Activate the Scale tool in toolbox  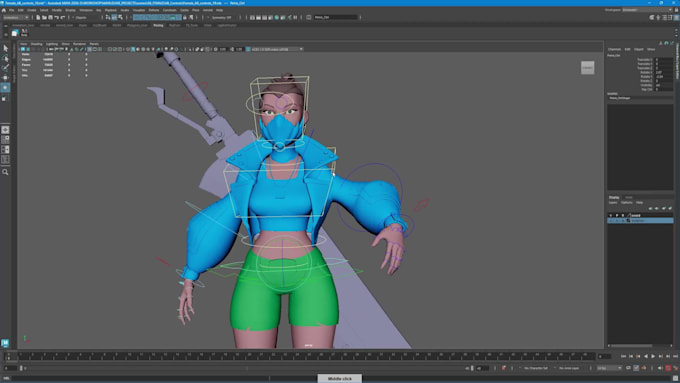point(5,98)
